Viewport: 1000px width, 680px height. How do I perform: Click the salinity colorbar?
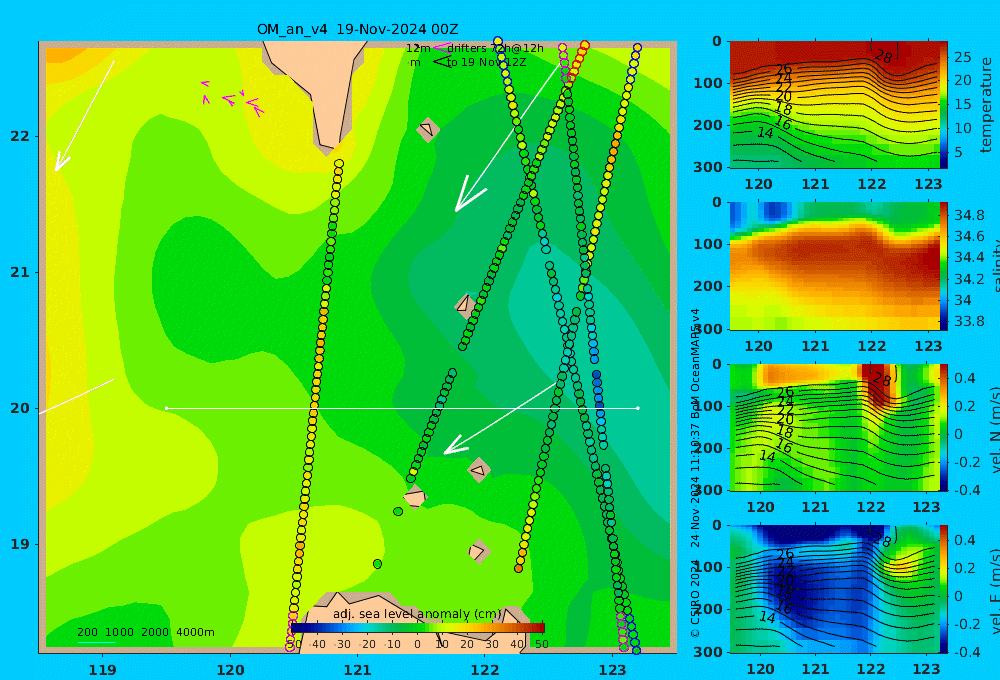tap(944, 265)
